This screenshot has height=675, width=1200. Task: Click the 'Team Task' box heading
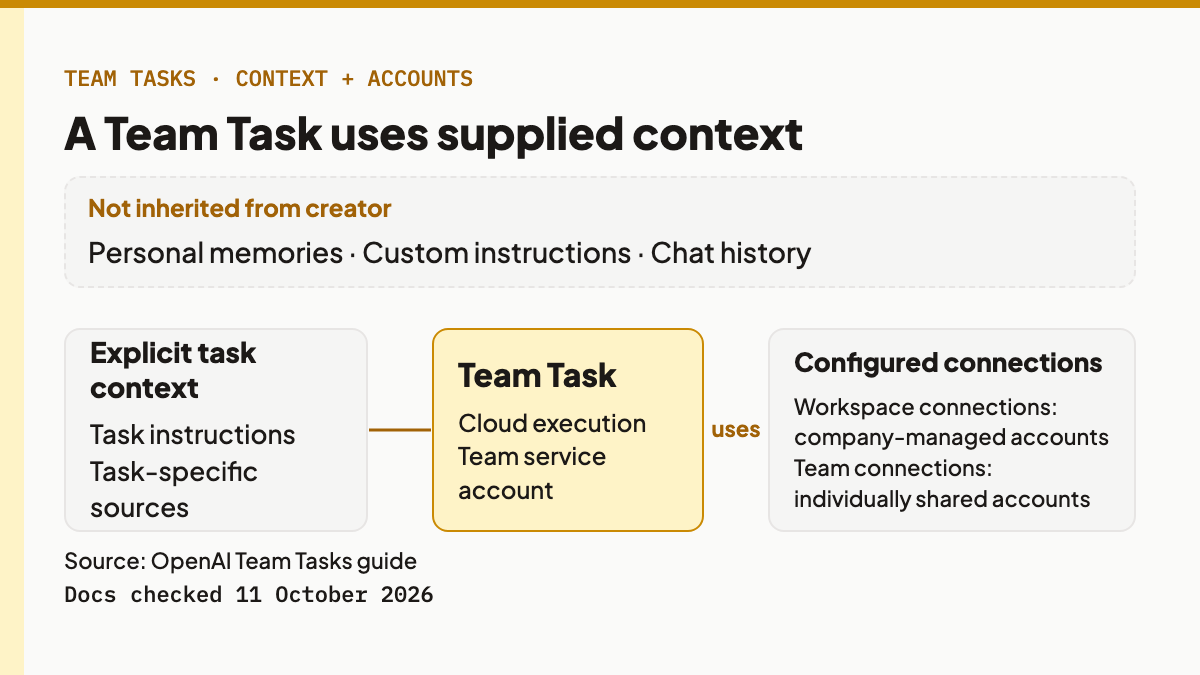(537, 376)
